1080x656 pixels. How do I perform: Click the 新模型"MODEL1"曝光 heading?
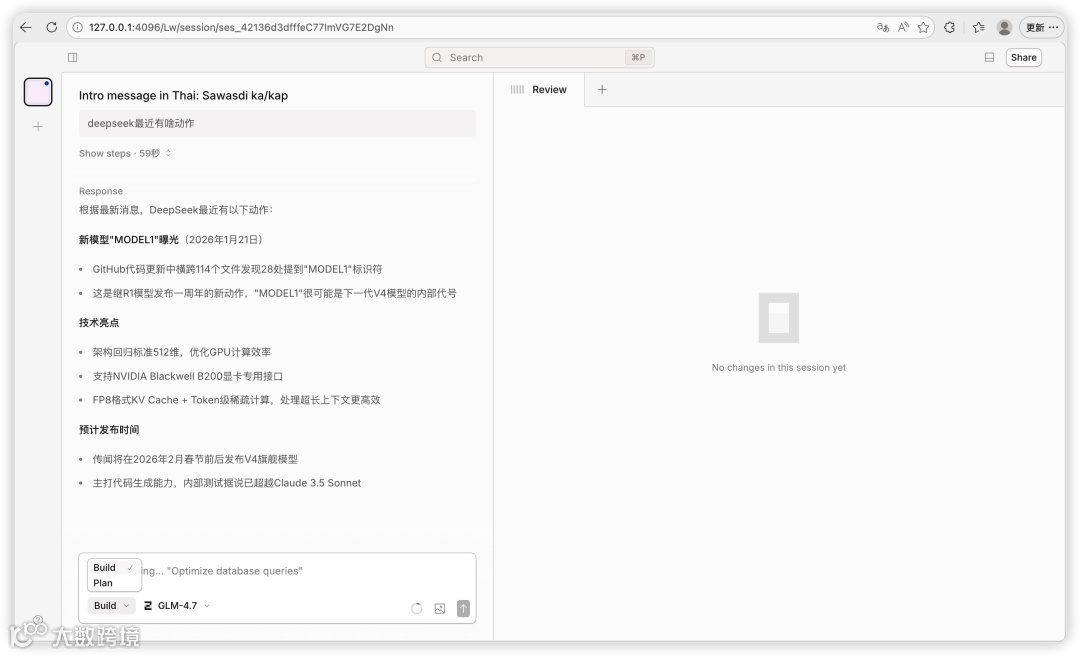(129, 240)
